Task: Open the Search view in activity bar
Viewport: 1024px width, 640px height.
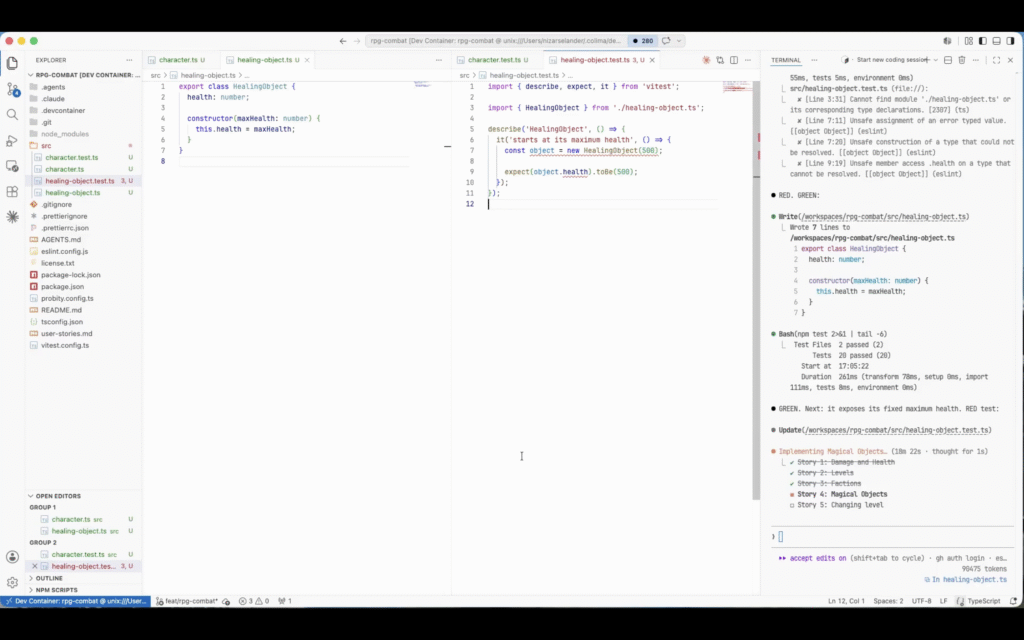Action: (x=12, y=115)
